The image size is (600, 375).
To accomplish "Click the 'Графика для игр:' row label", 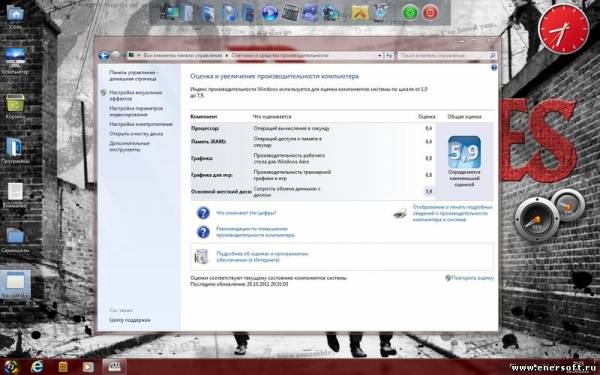I will 212,175.
